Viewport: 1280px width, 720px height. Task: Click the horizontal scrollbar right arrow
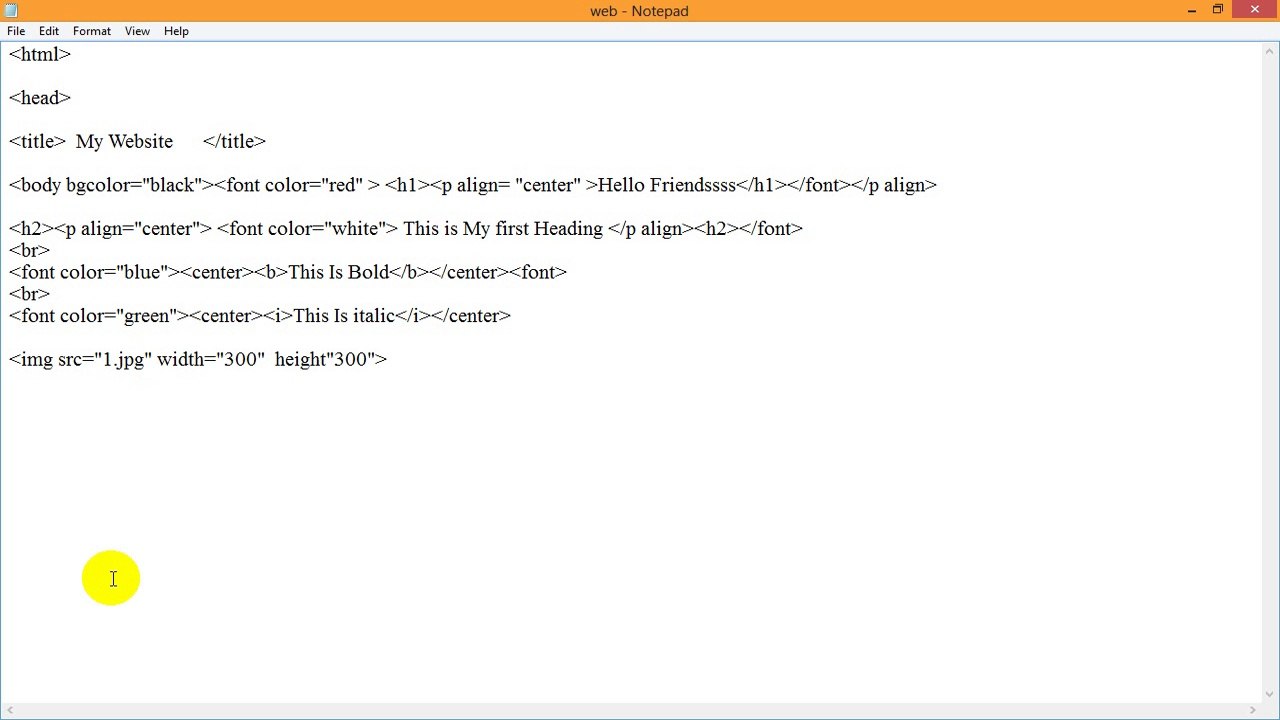(x=1253, y=710)
